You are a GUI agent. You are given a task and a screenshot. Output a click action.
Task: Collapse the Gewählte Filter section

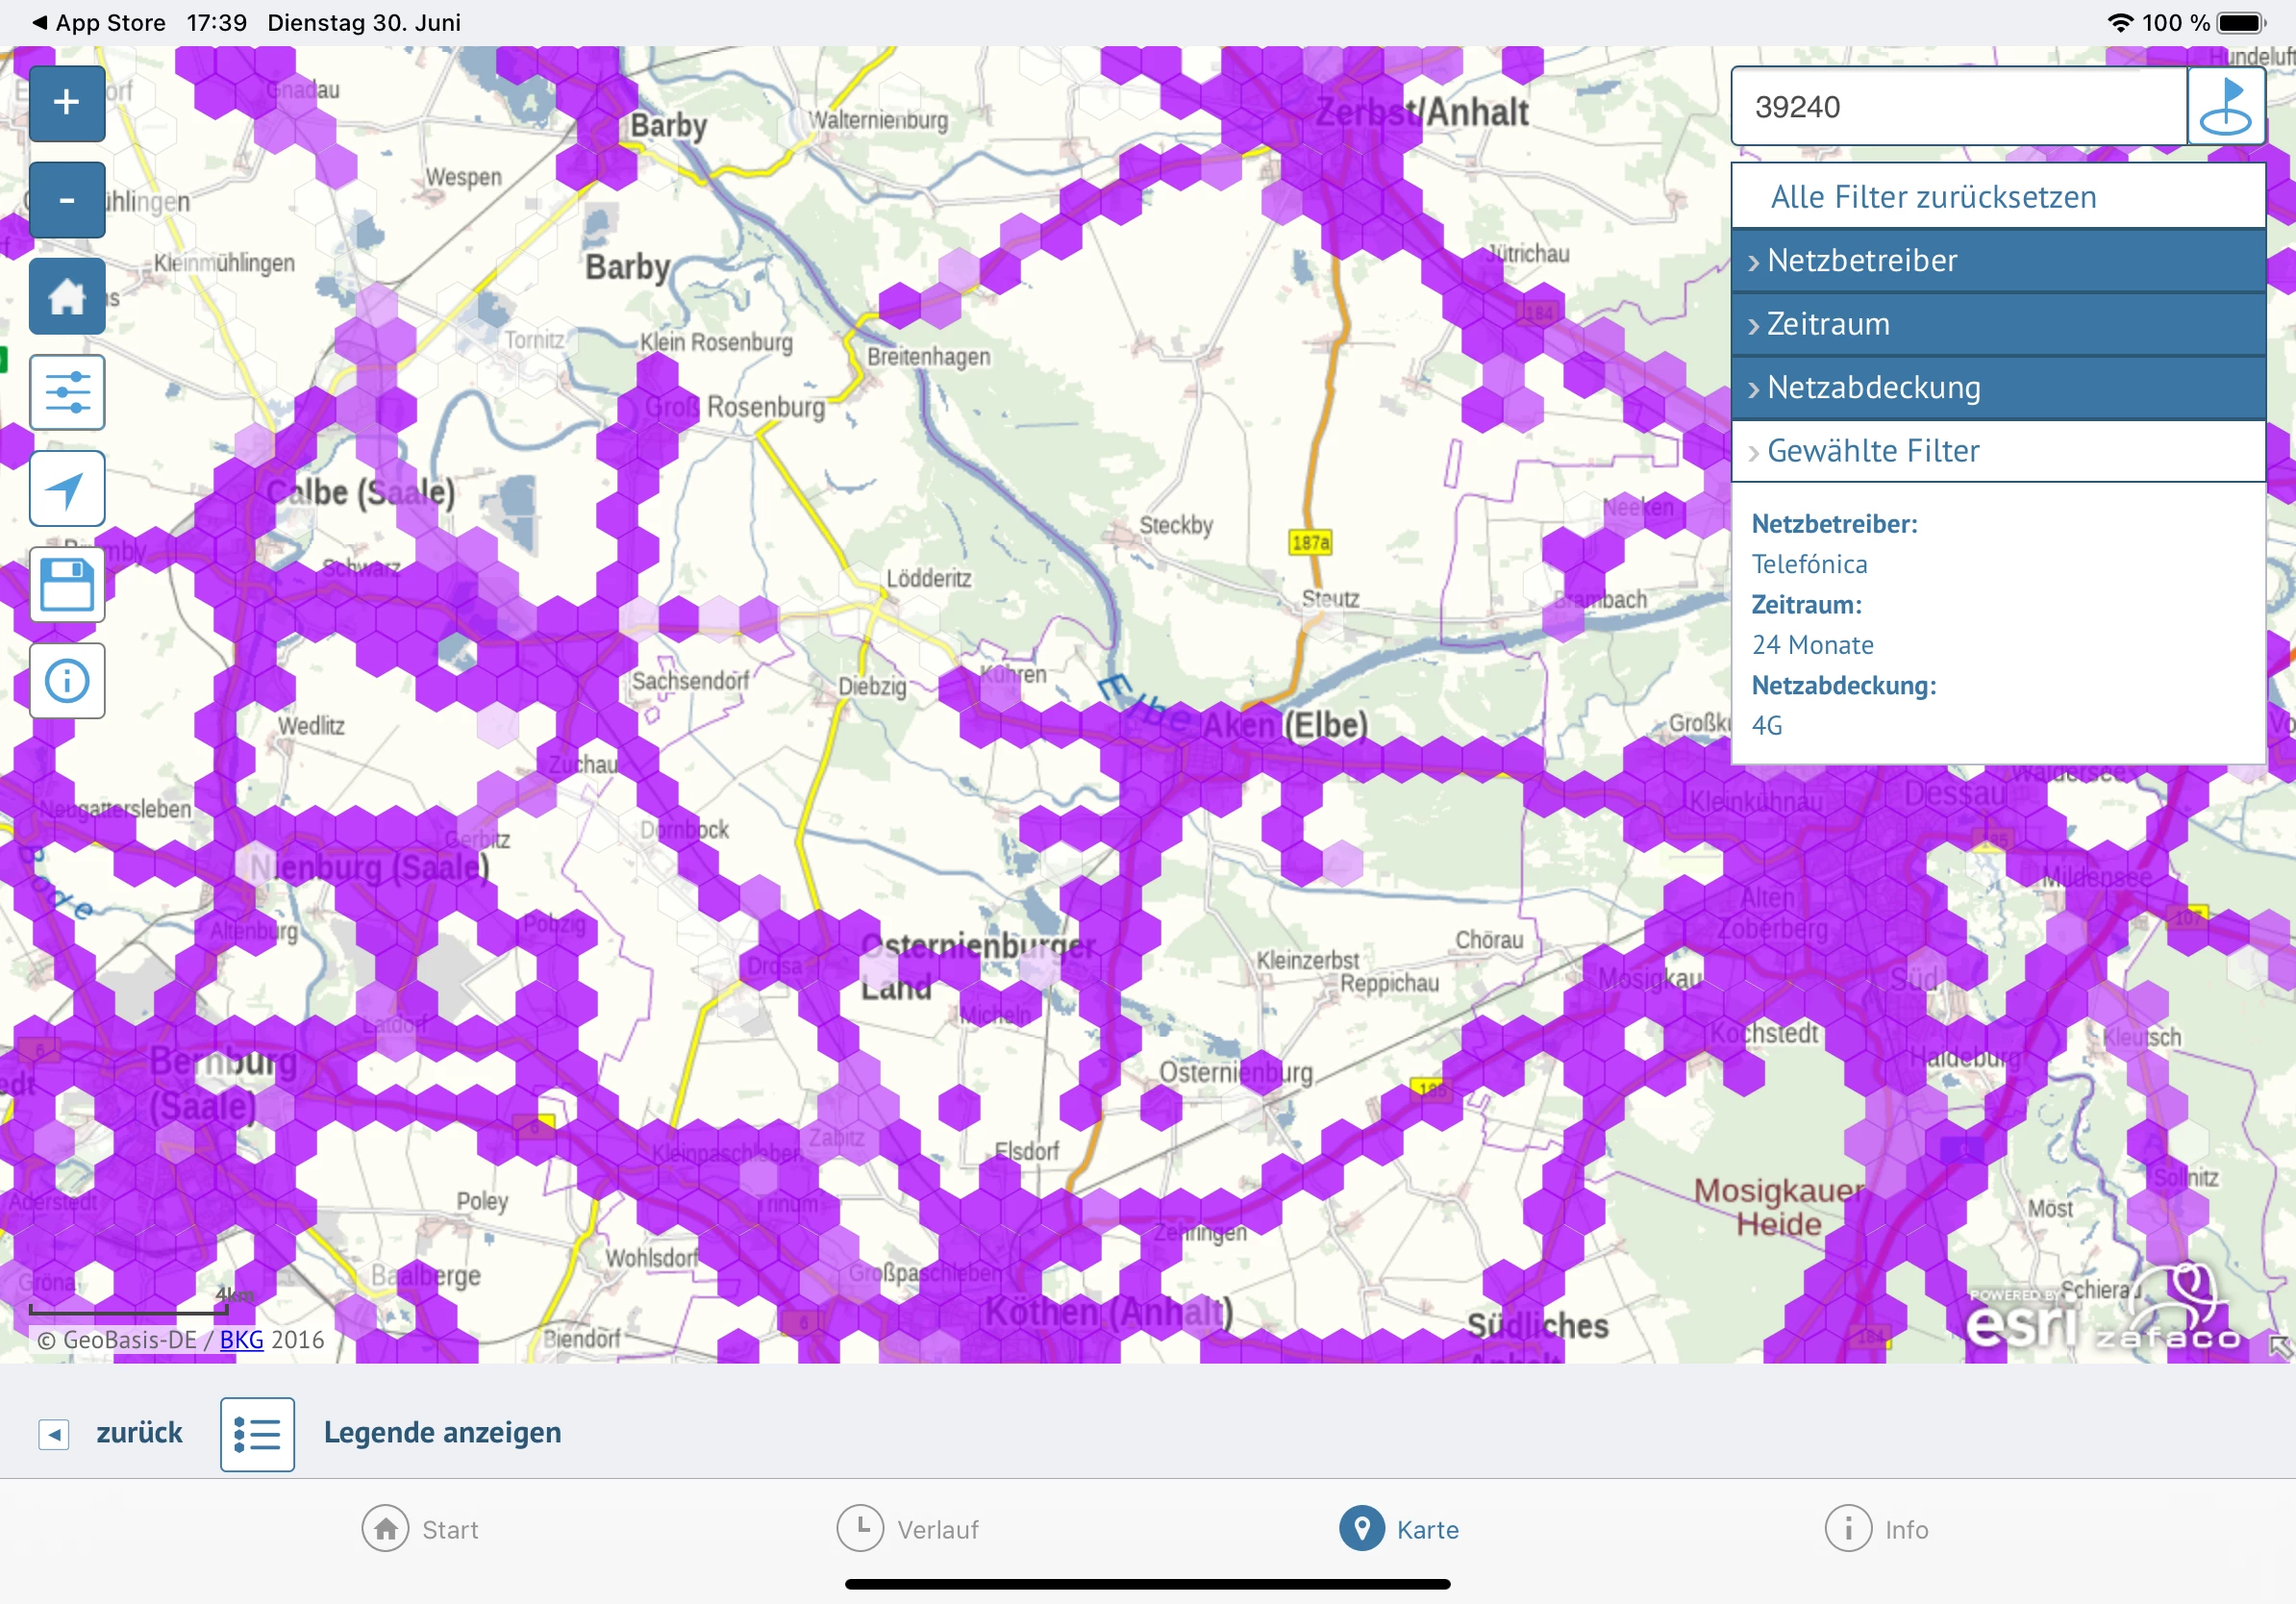click(1997, 451)
